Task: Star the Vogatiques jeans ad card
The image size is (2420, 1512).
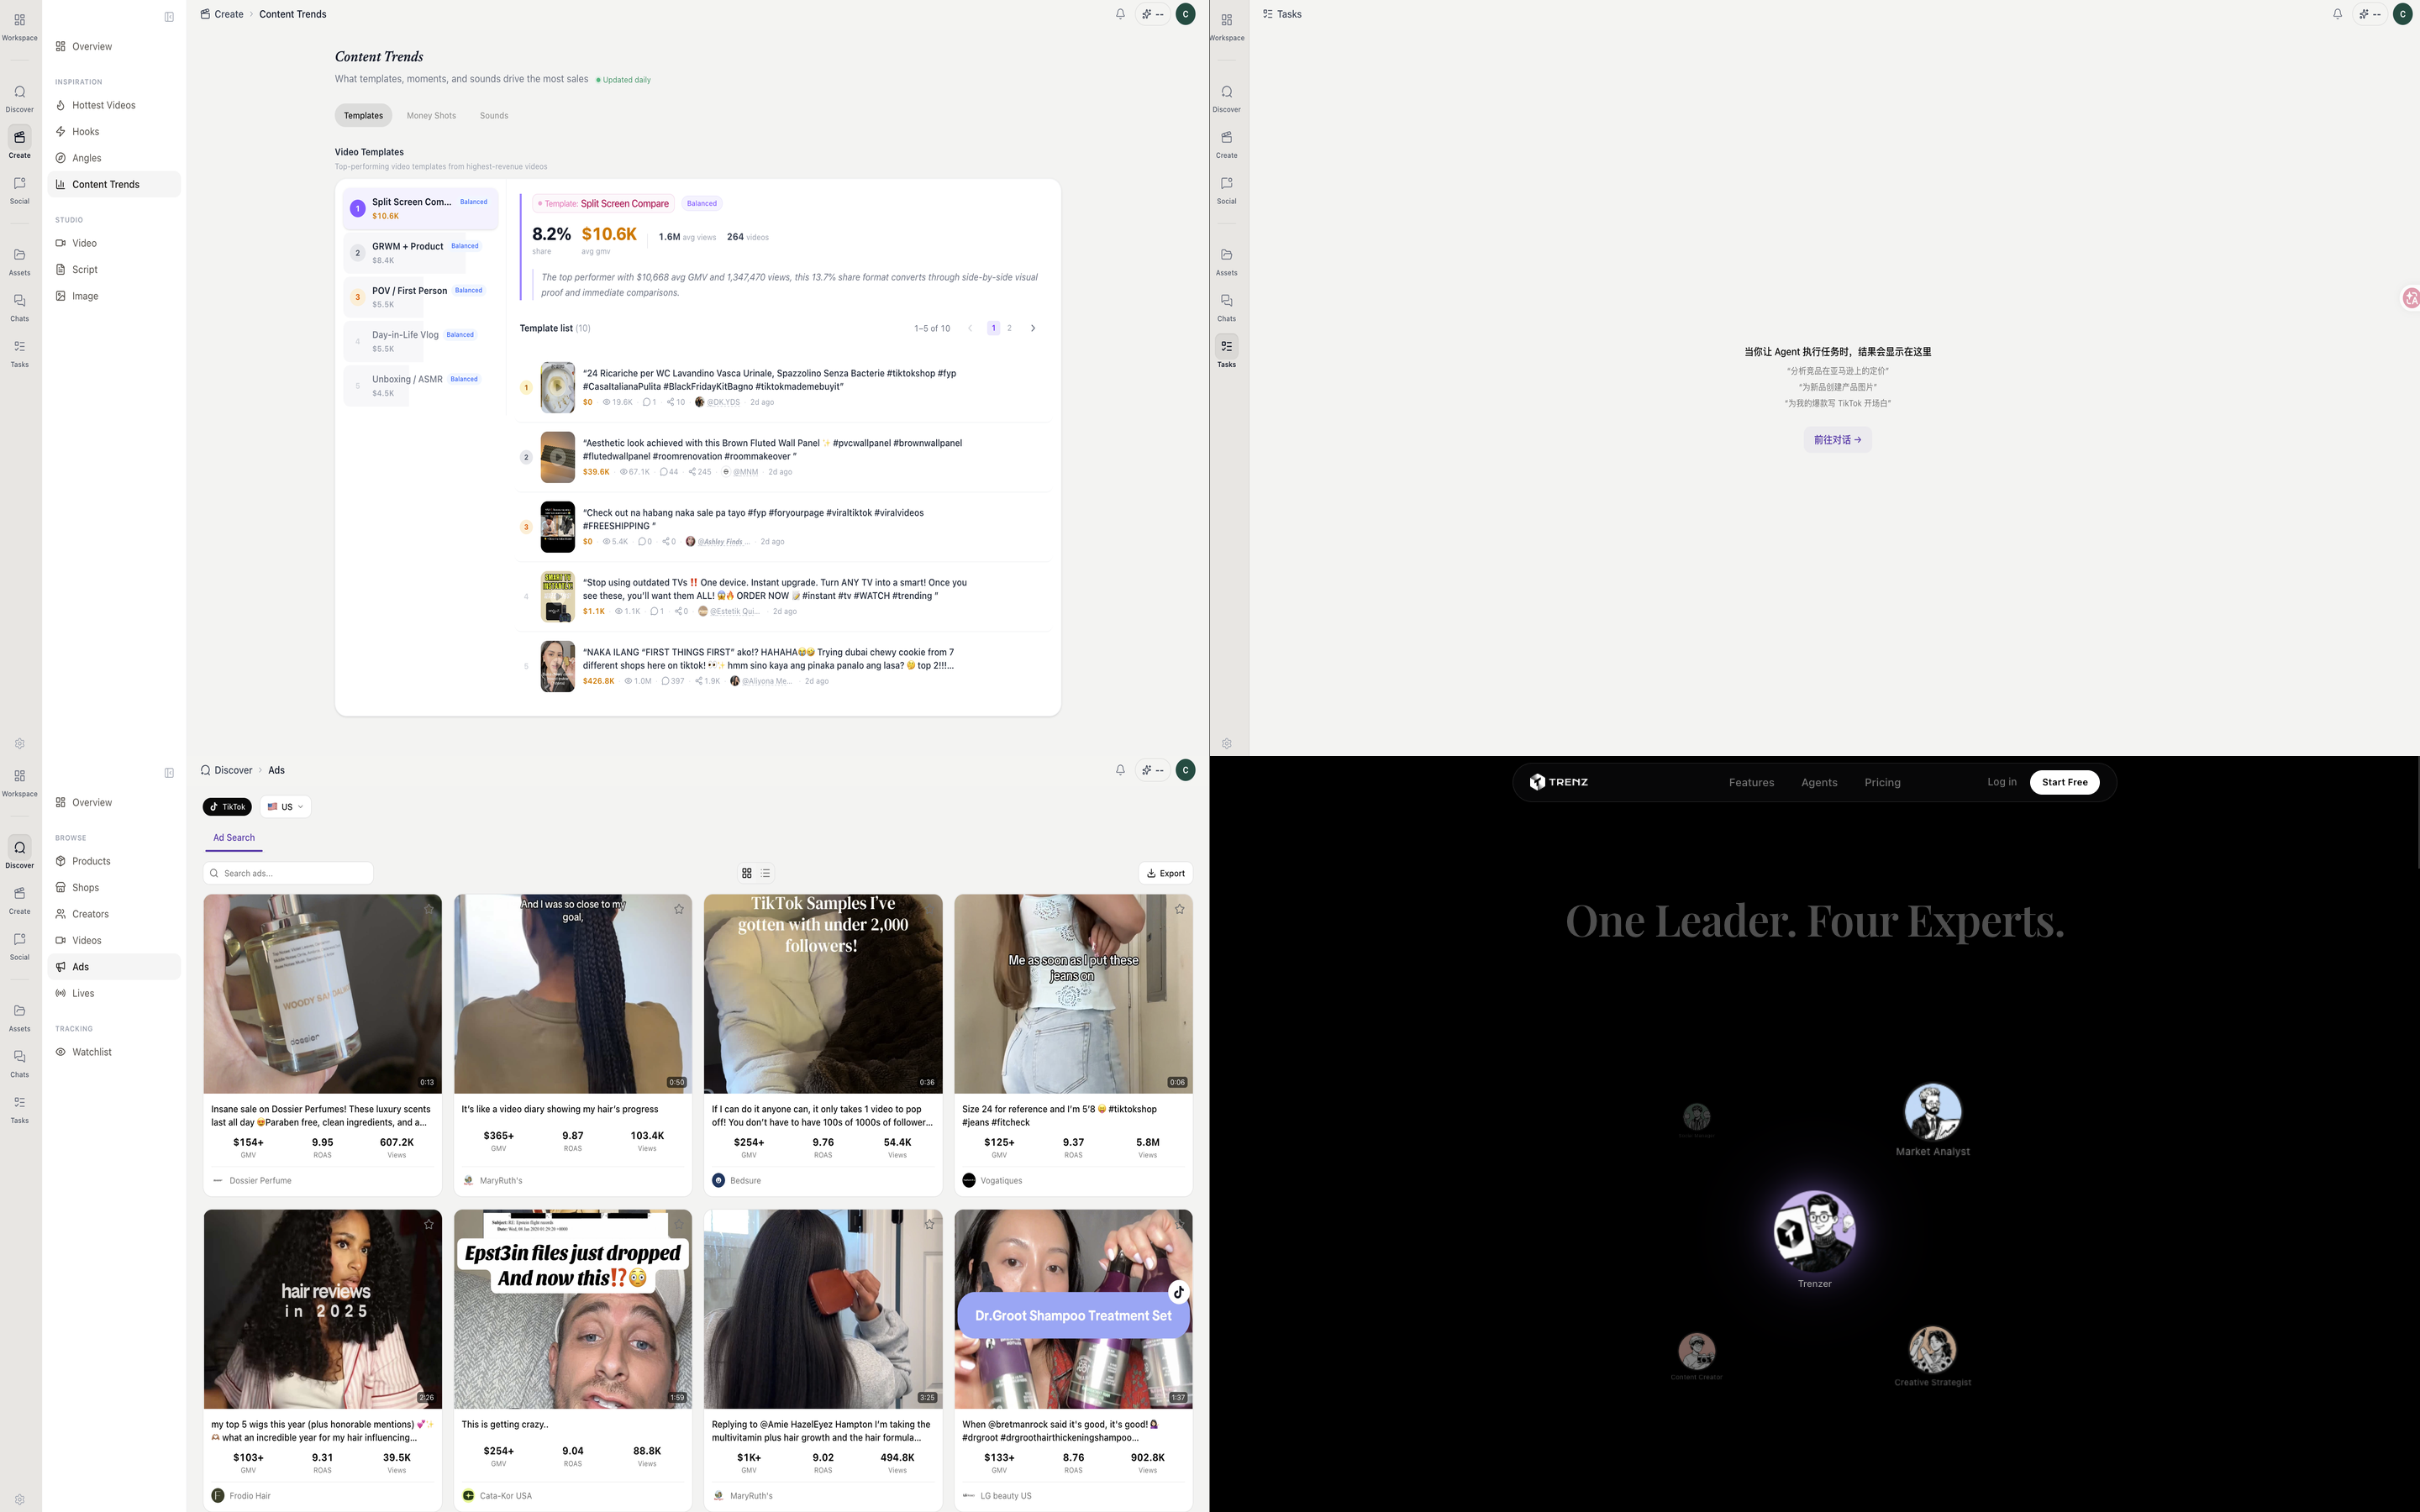Action: pos(1179,909)
